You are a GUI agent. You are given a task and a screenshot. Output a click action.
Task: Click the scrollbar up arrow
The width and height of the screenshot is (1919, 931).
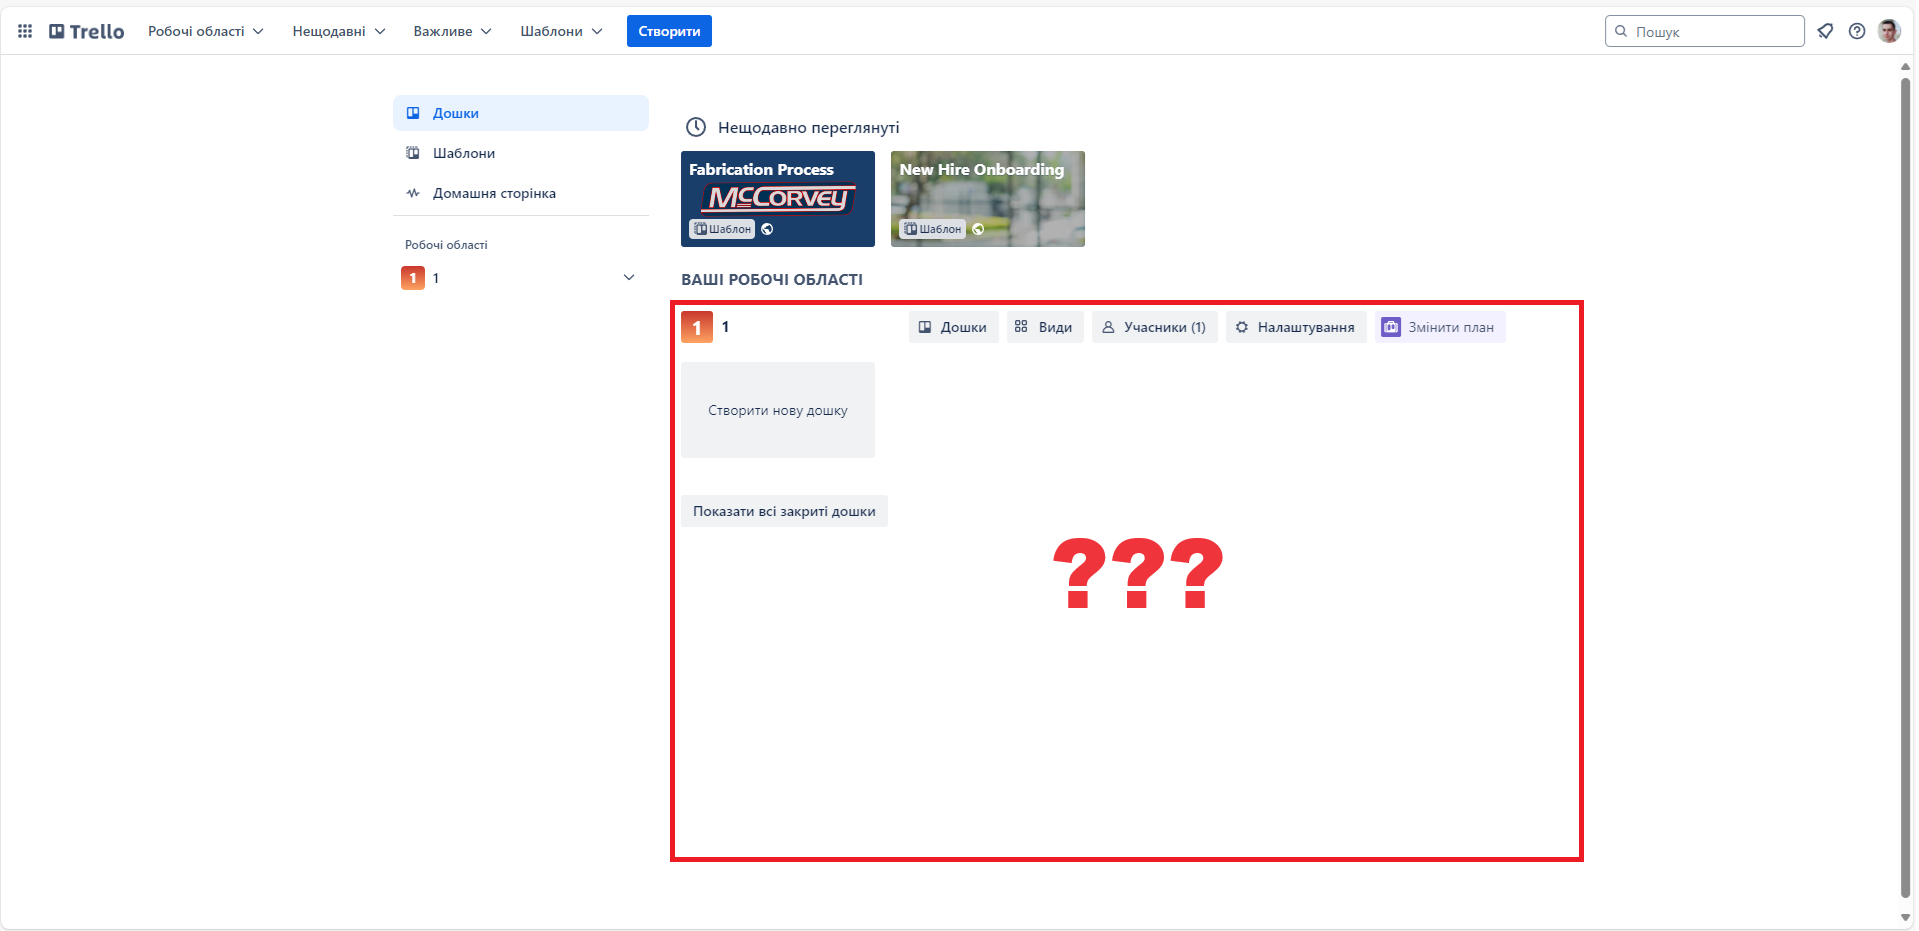tap(1905, 66)
